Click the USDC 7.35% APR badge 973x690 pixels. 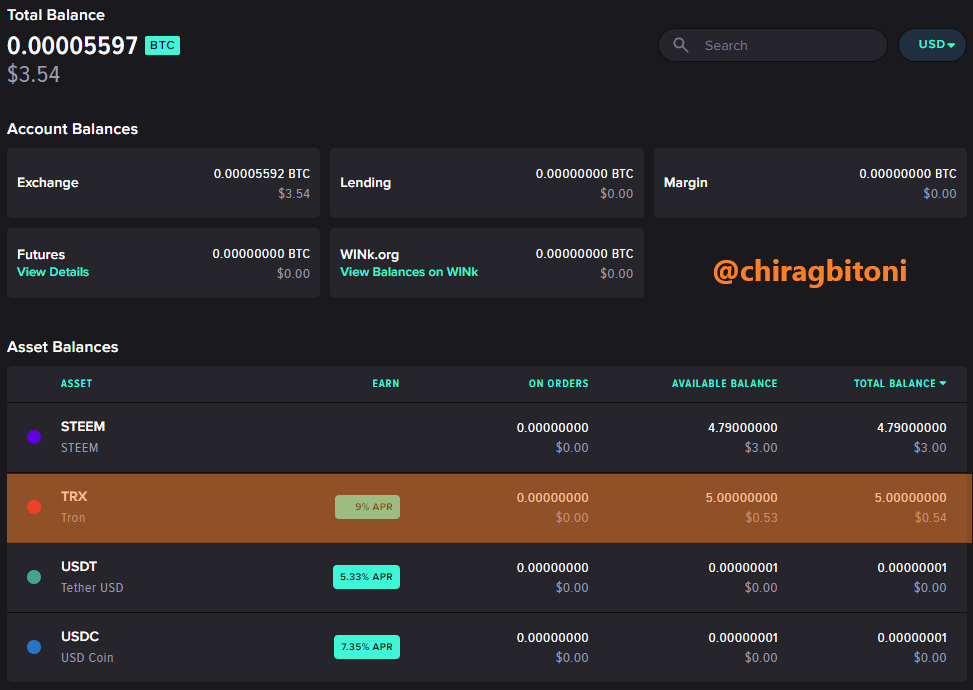[x=367, y=647]
